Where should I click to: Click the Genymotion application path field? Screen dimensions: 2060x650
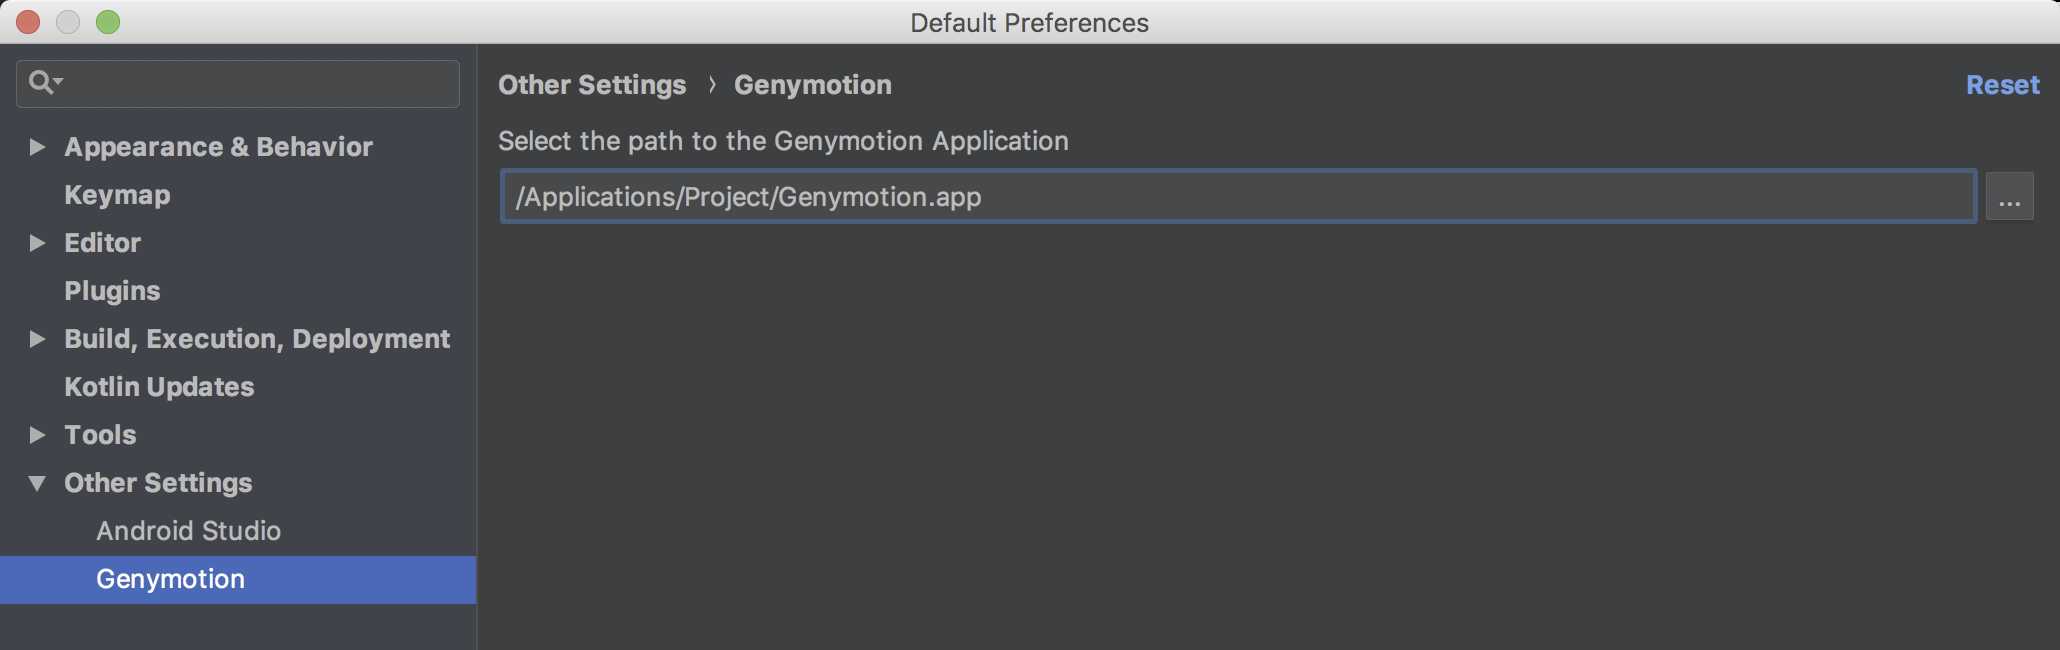1238,196
